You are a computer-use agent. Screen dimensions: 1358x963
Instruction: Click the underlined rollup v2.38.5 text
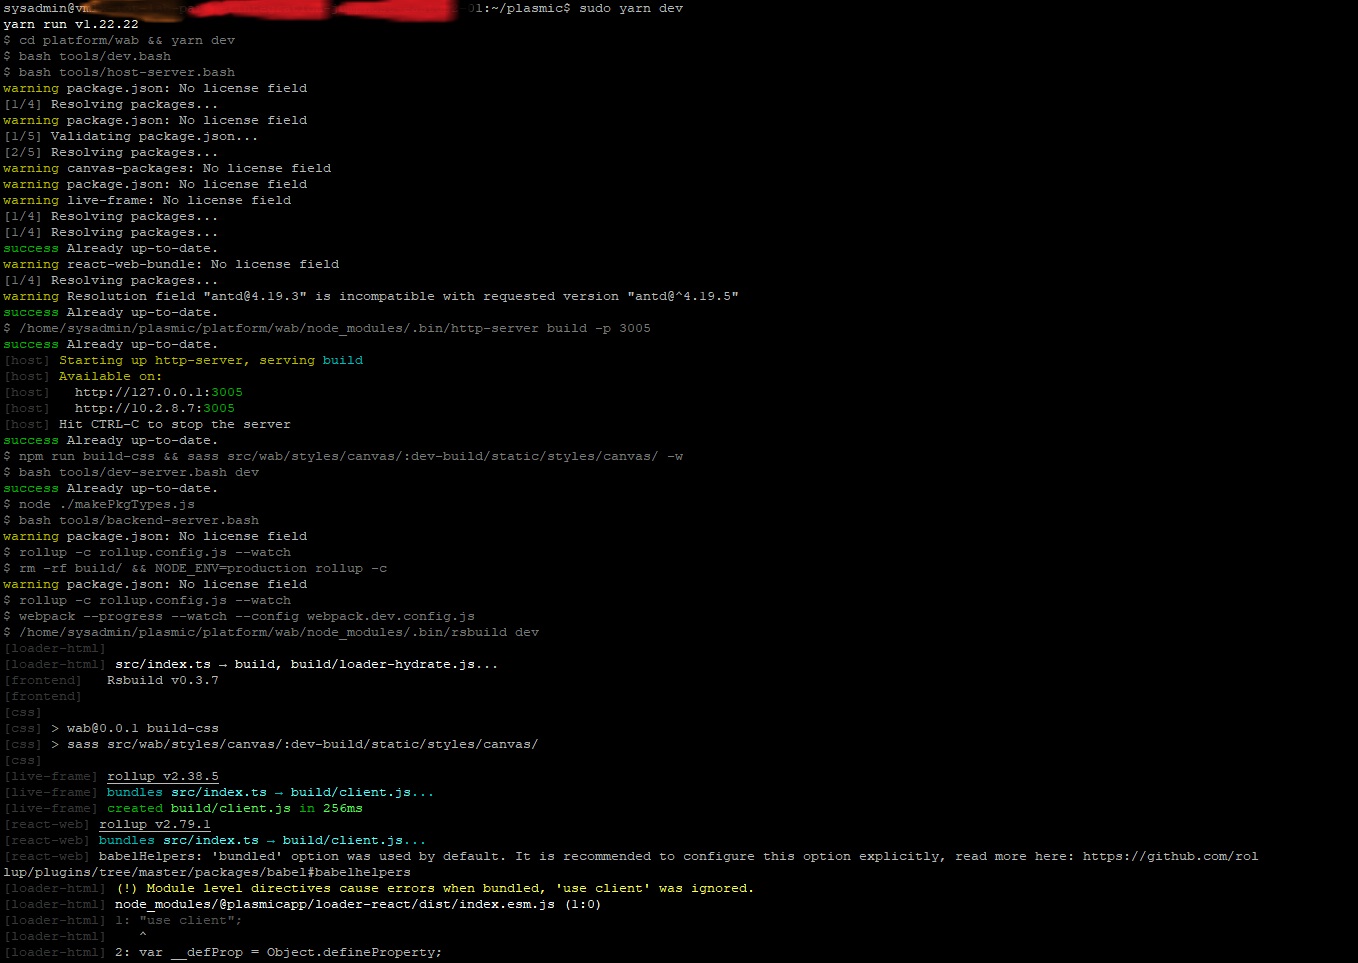(x=162, y=776)
